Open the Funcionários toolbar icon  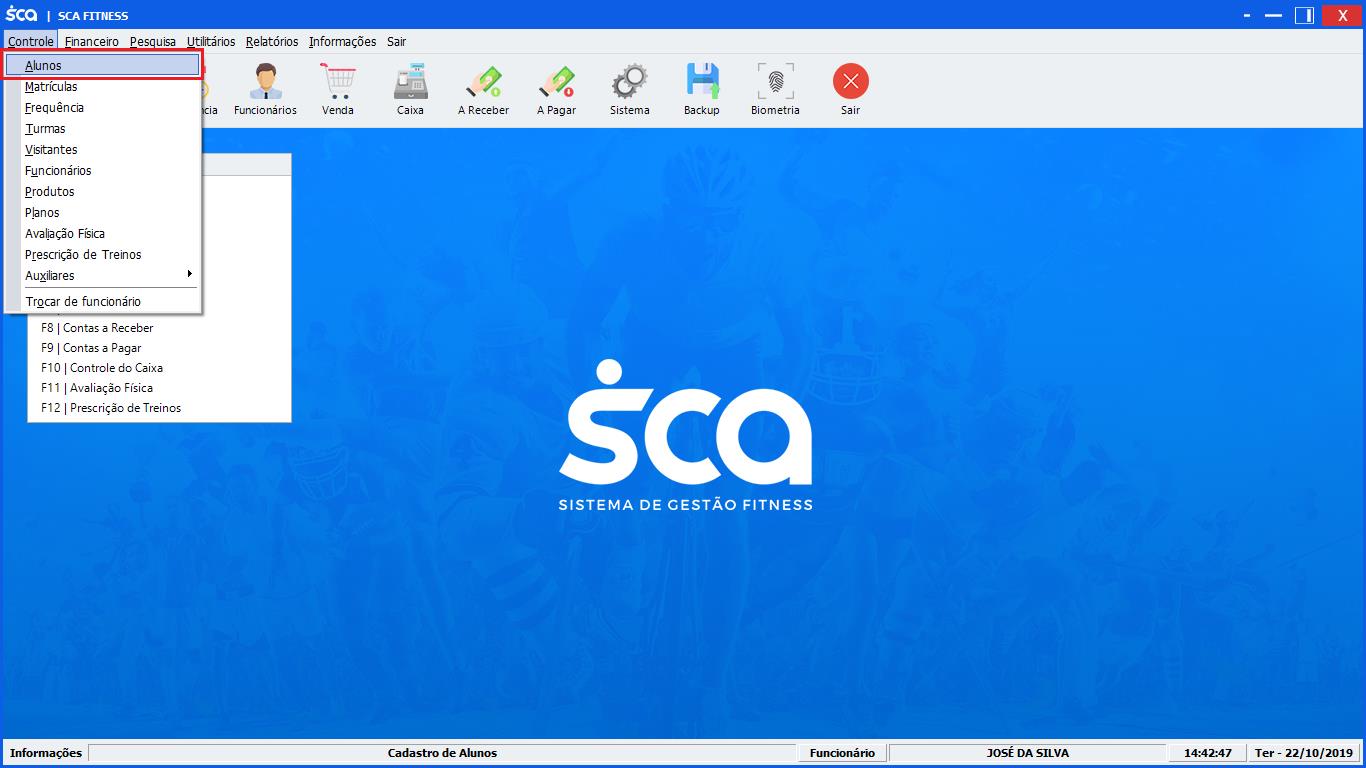pyautogui.click(x=265, y=90)
